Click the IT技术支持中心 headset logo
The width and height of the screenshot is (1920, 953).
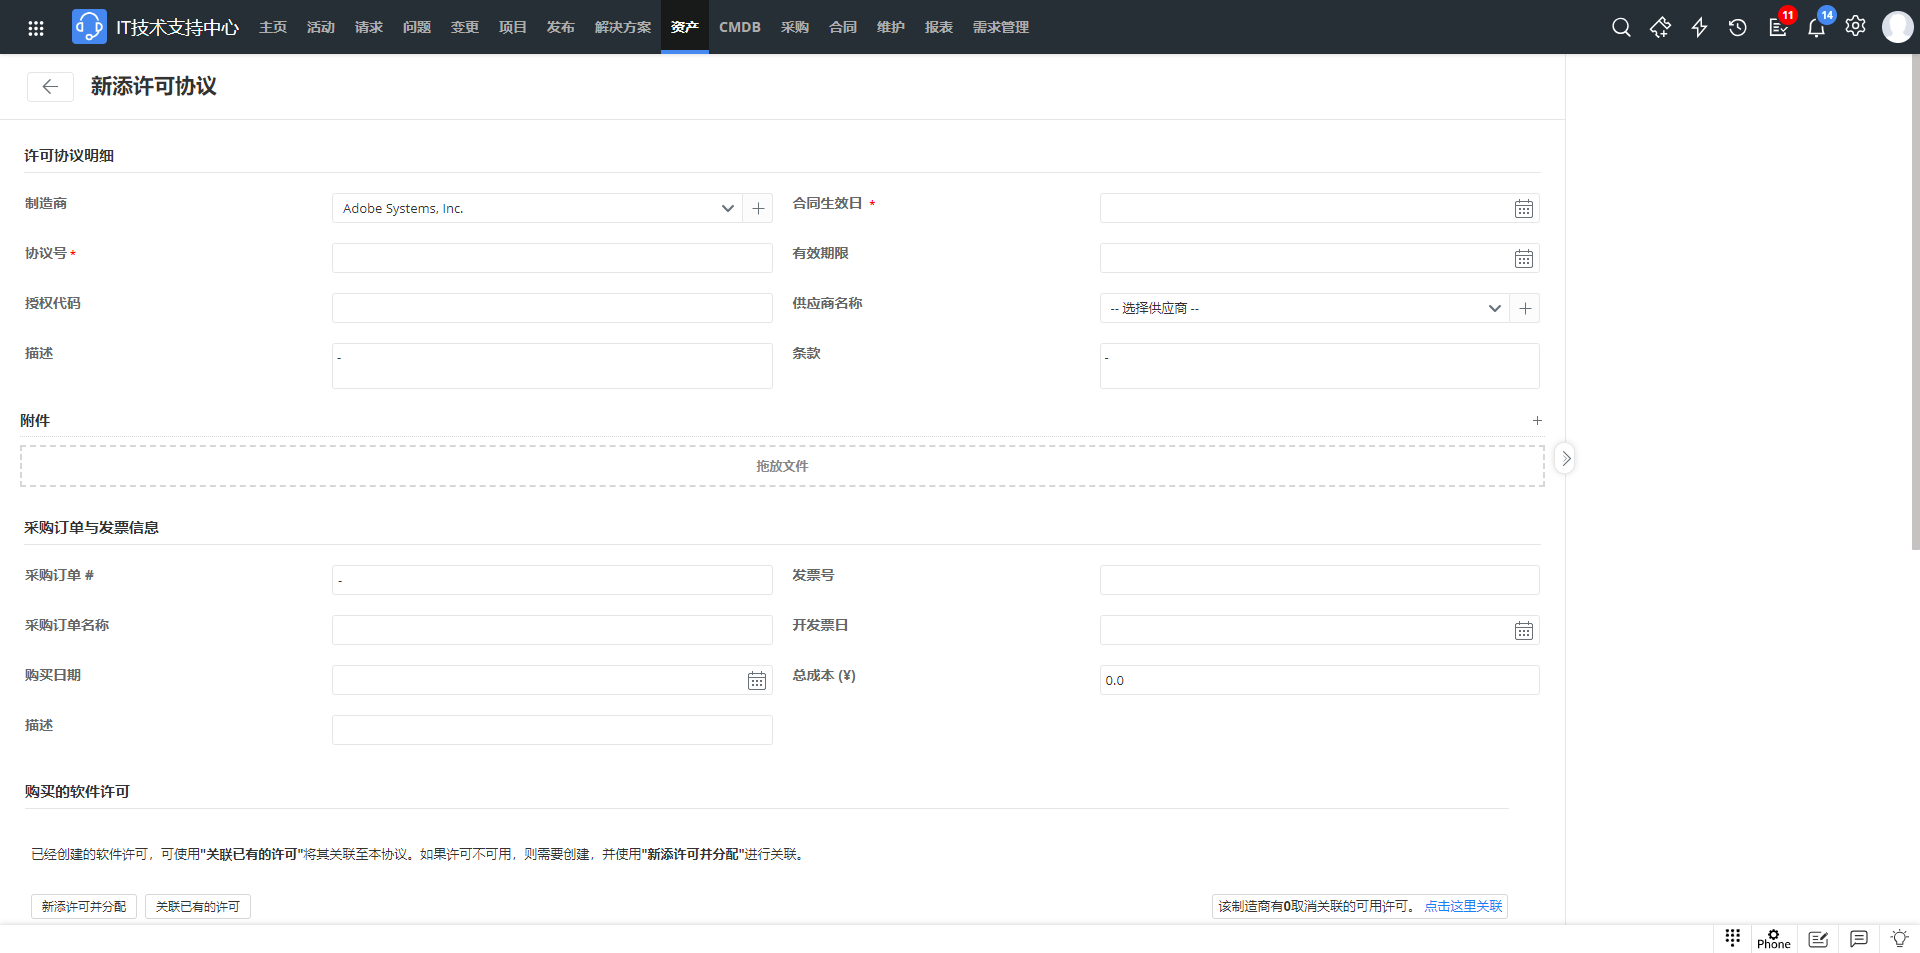click(x=89, y=27)
